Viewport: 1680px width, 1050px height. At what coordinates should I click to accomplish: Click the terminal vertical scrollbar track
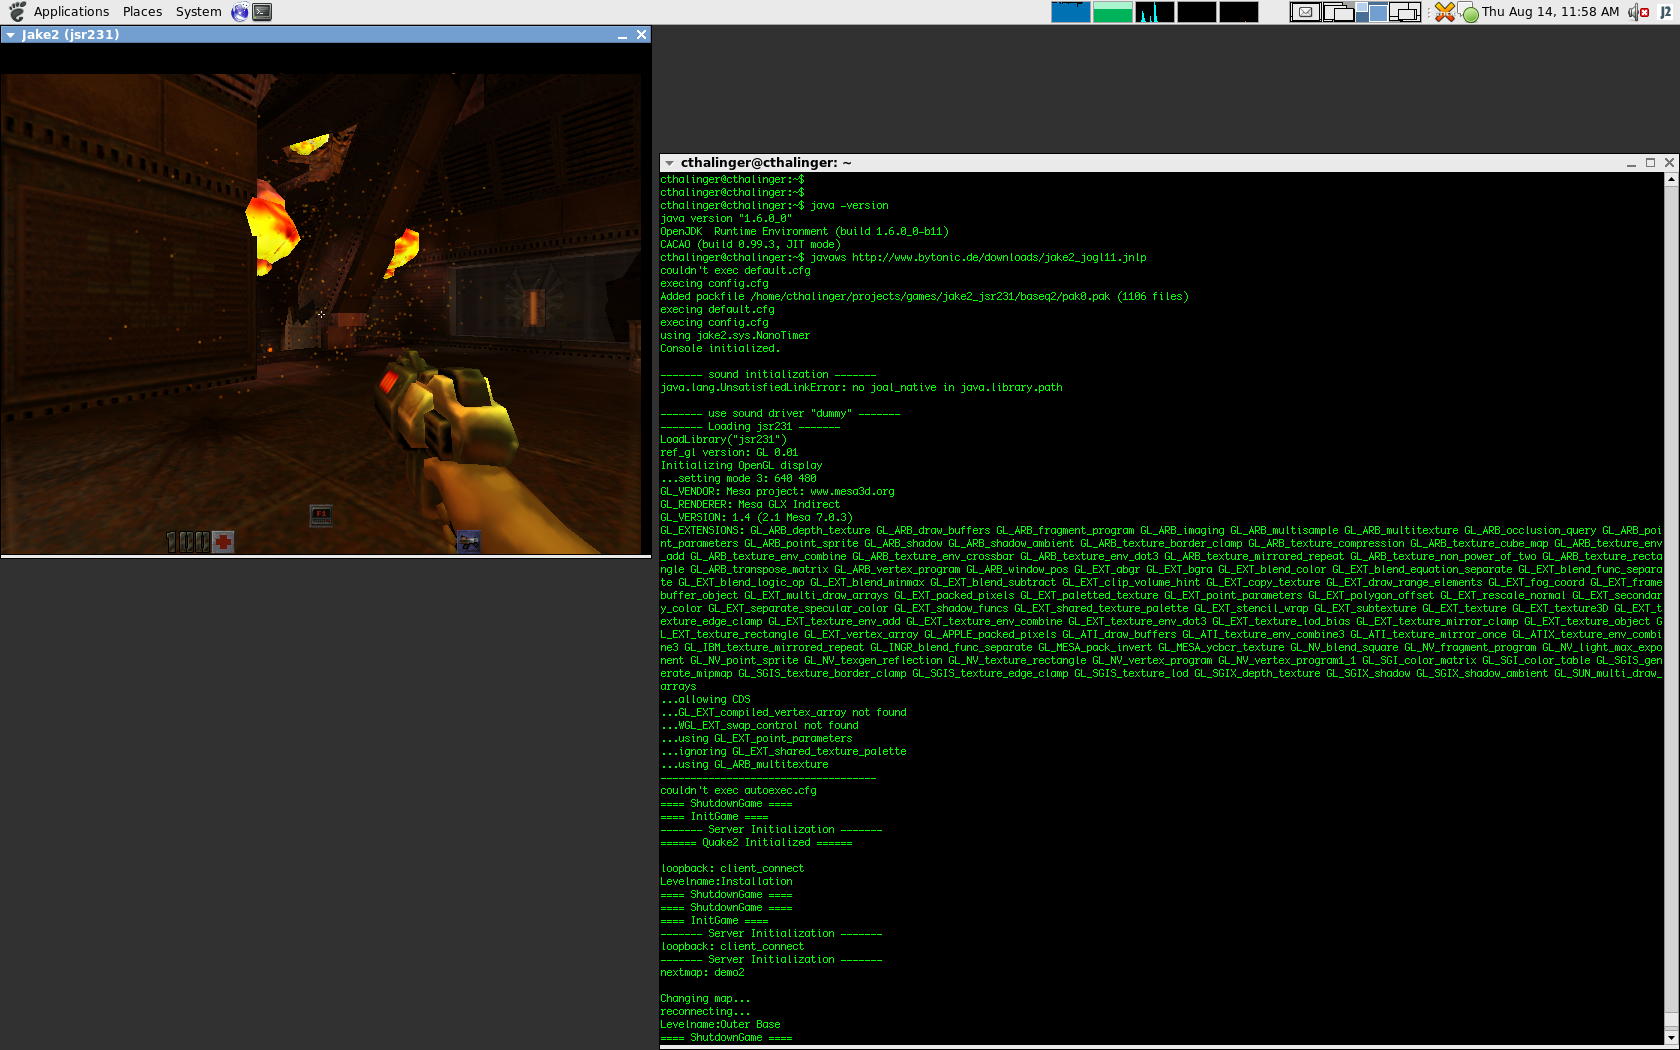pyautogui.click(x=1671, y=608)
